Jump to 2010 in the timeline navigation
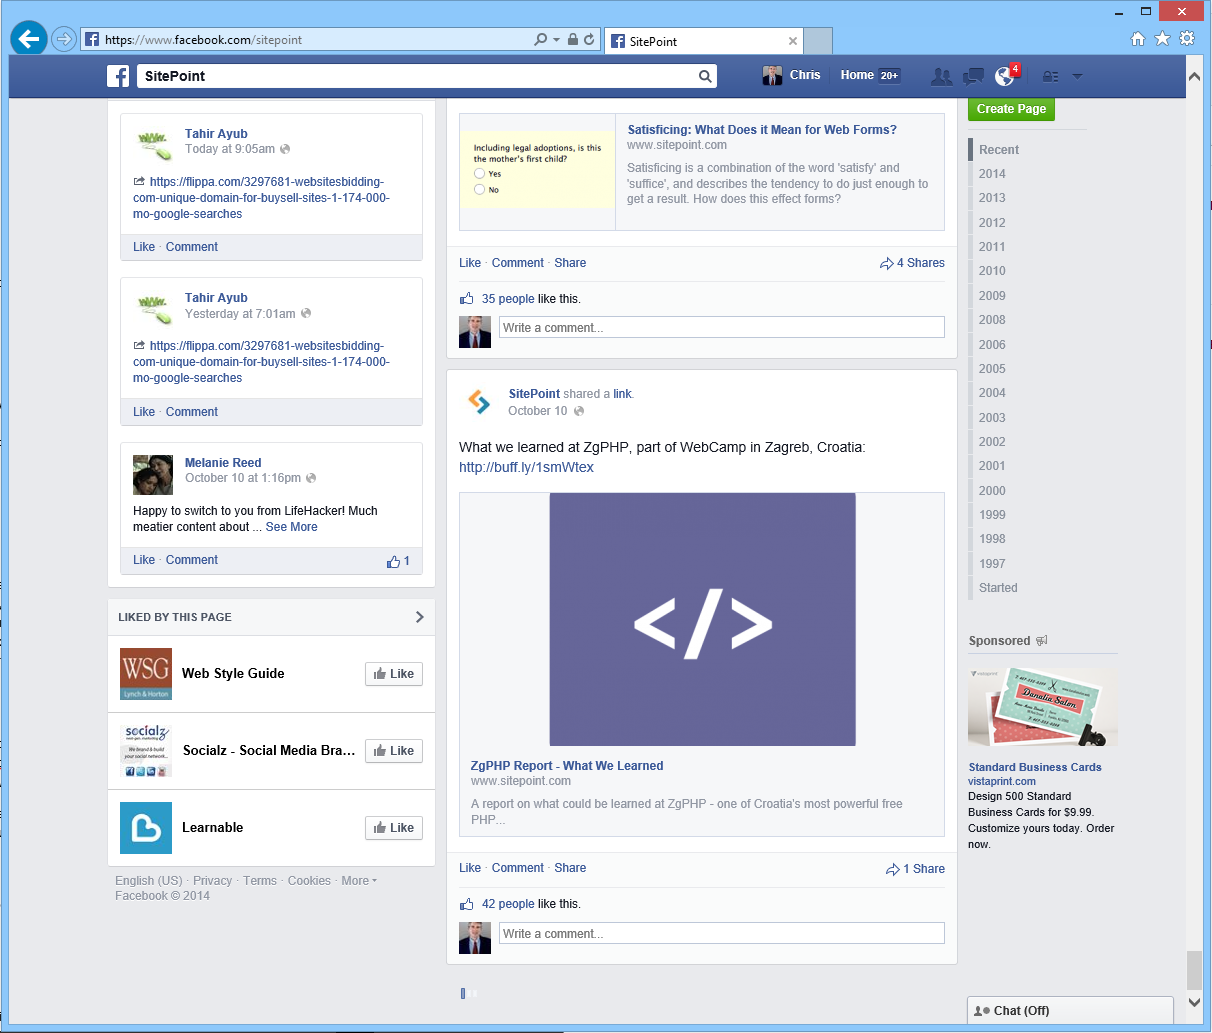The width and height of the screenshot is (1212, 1033). tap(992, 271)
